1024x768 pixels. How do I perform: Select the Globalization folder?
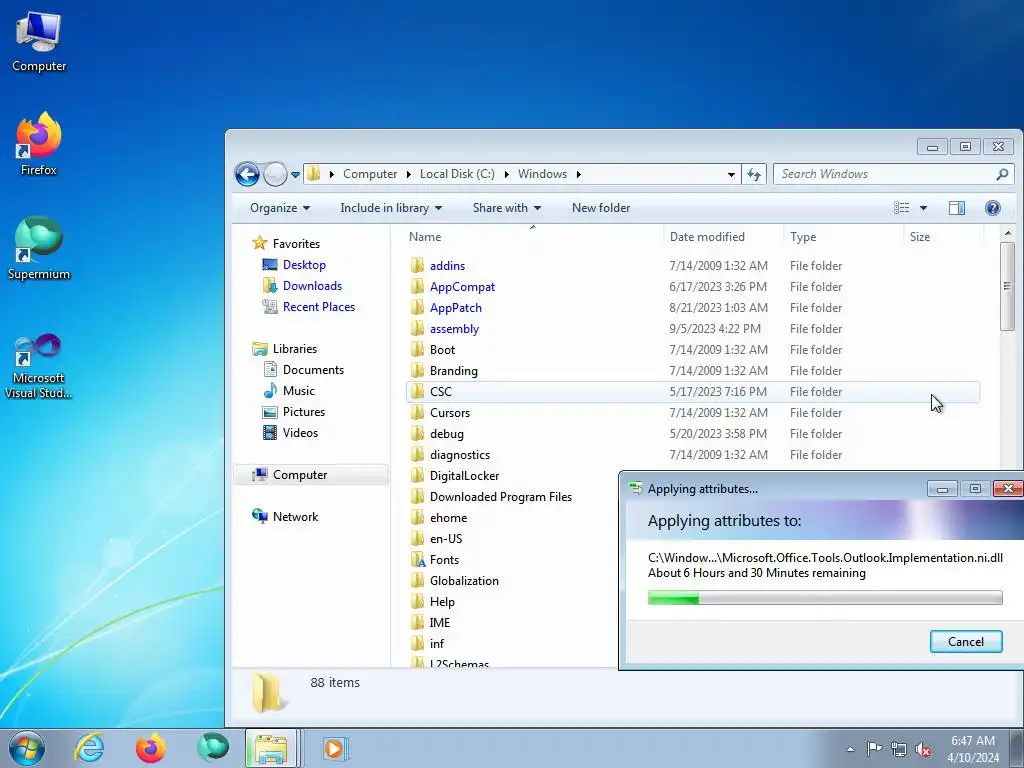(x=464, y=581)
